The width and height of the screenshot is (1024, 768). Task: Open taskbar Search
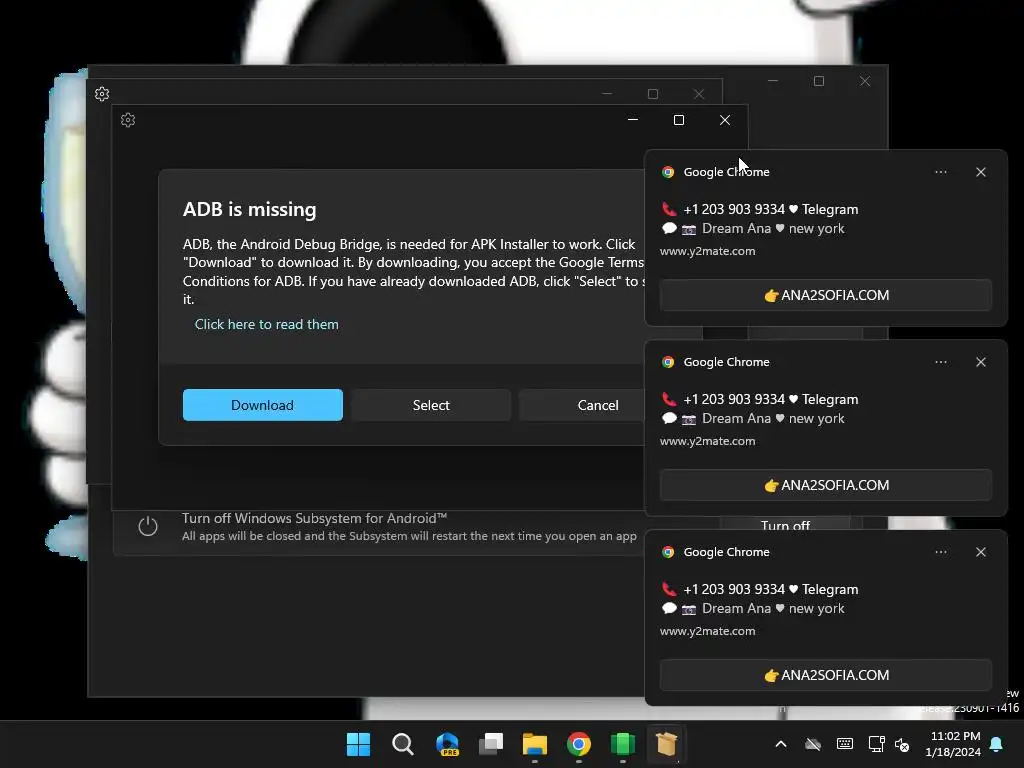pos(403,744)
